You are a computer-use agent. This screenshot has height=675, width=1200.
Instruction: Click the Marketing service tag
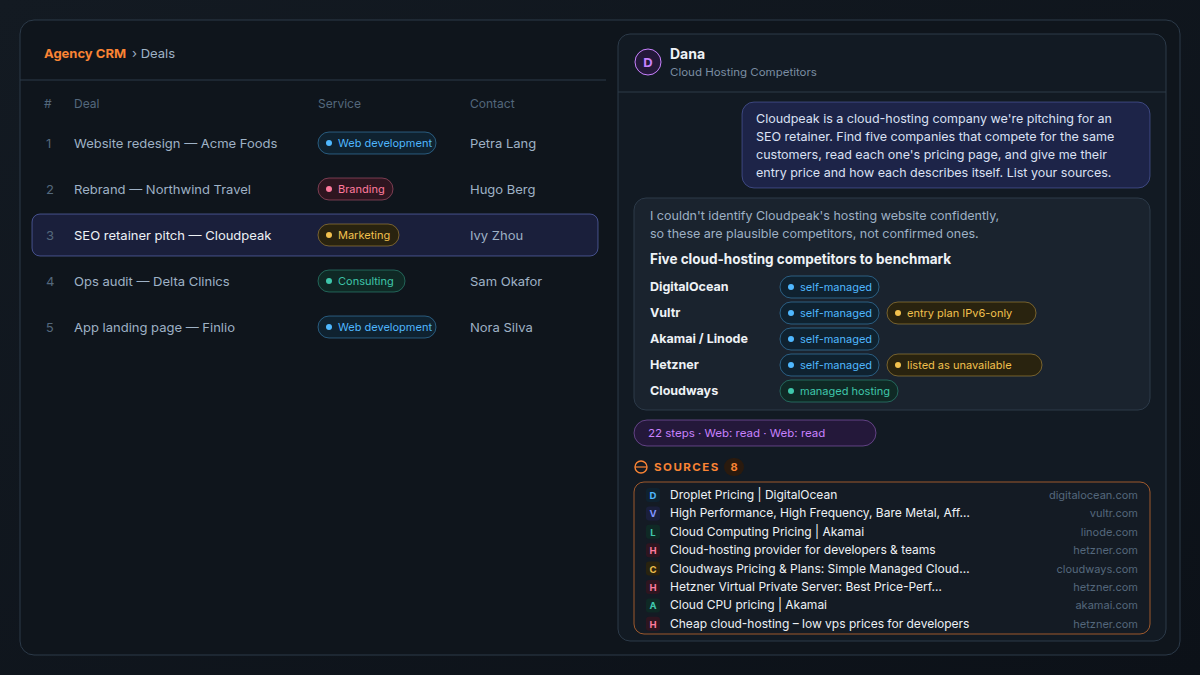click(358, 235)
